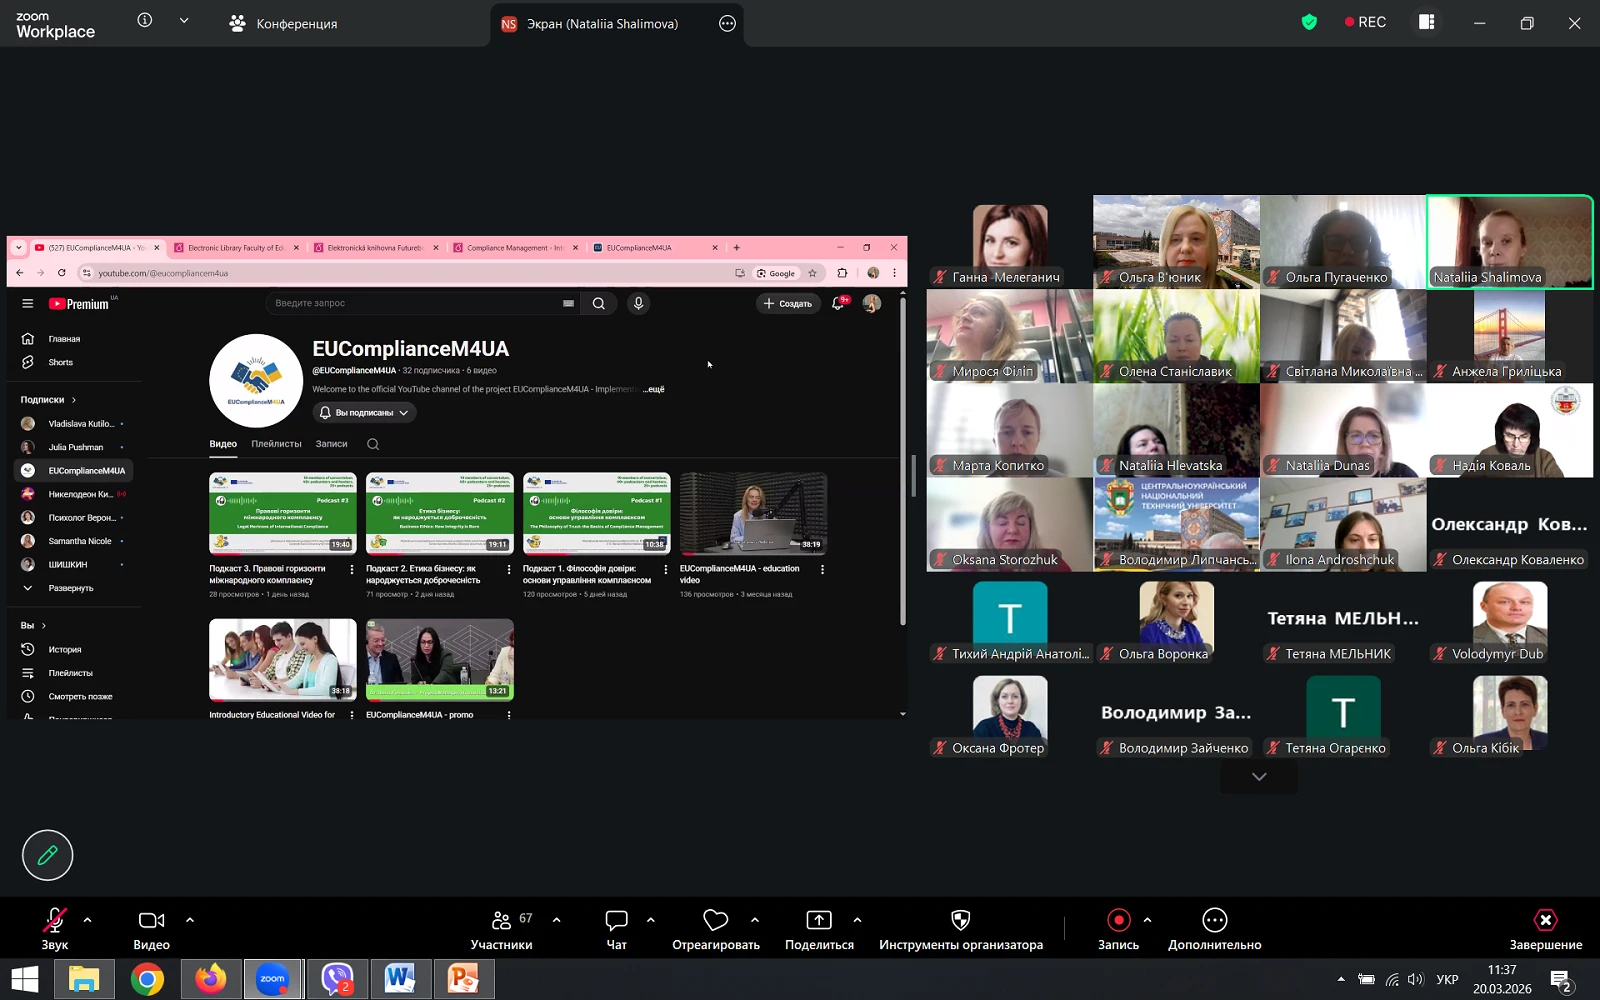Open the Chat panel icon

point(616,921)
